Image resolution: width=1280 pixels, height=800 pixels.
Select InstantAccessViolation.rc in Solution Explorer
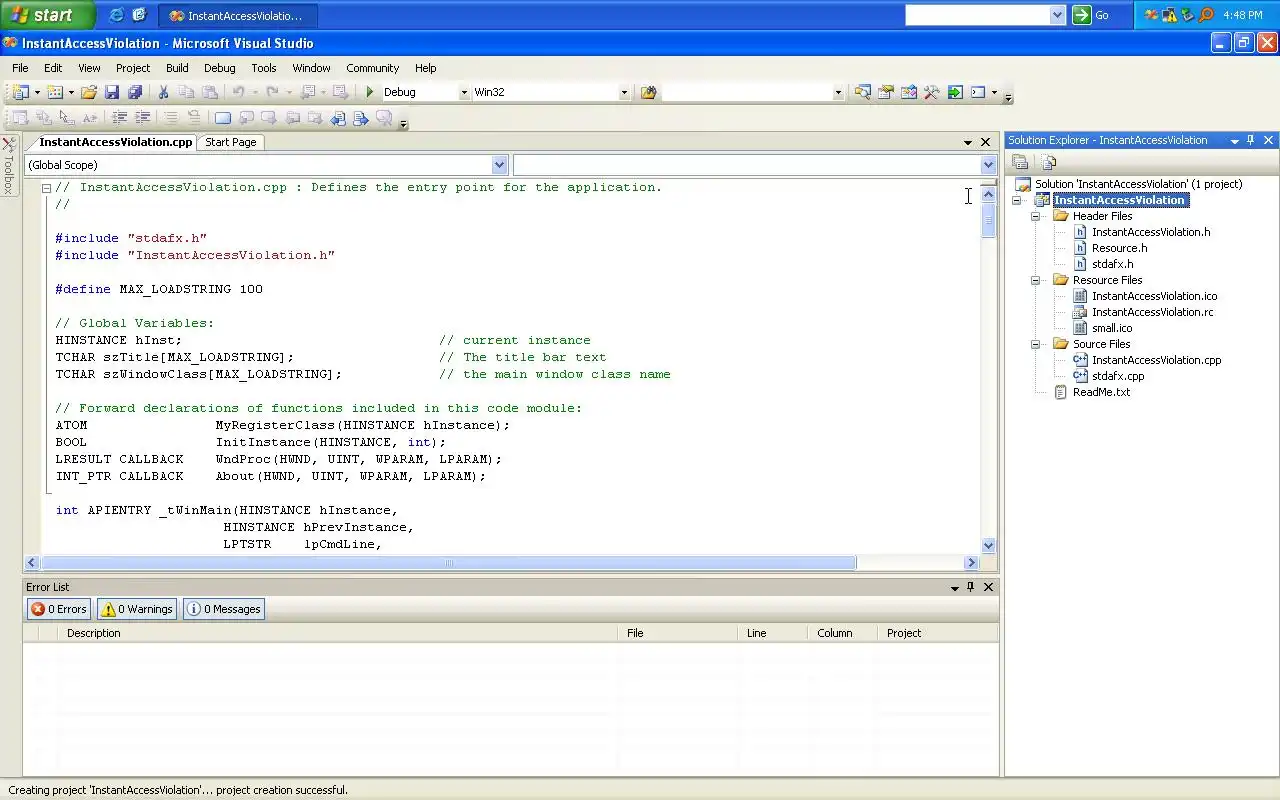(1152, 312)
